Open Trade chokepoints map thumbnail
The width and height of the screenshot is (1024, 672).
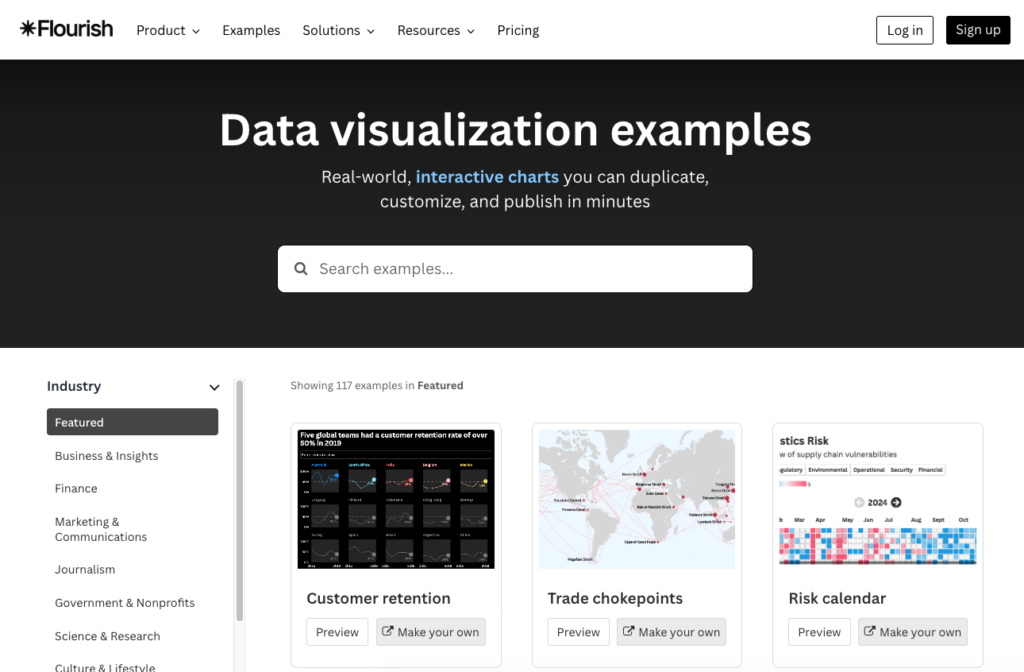(x=637, y=499)
